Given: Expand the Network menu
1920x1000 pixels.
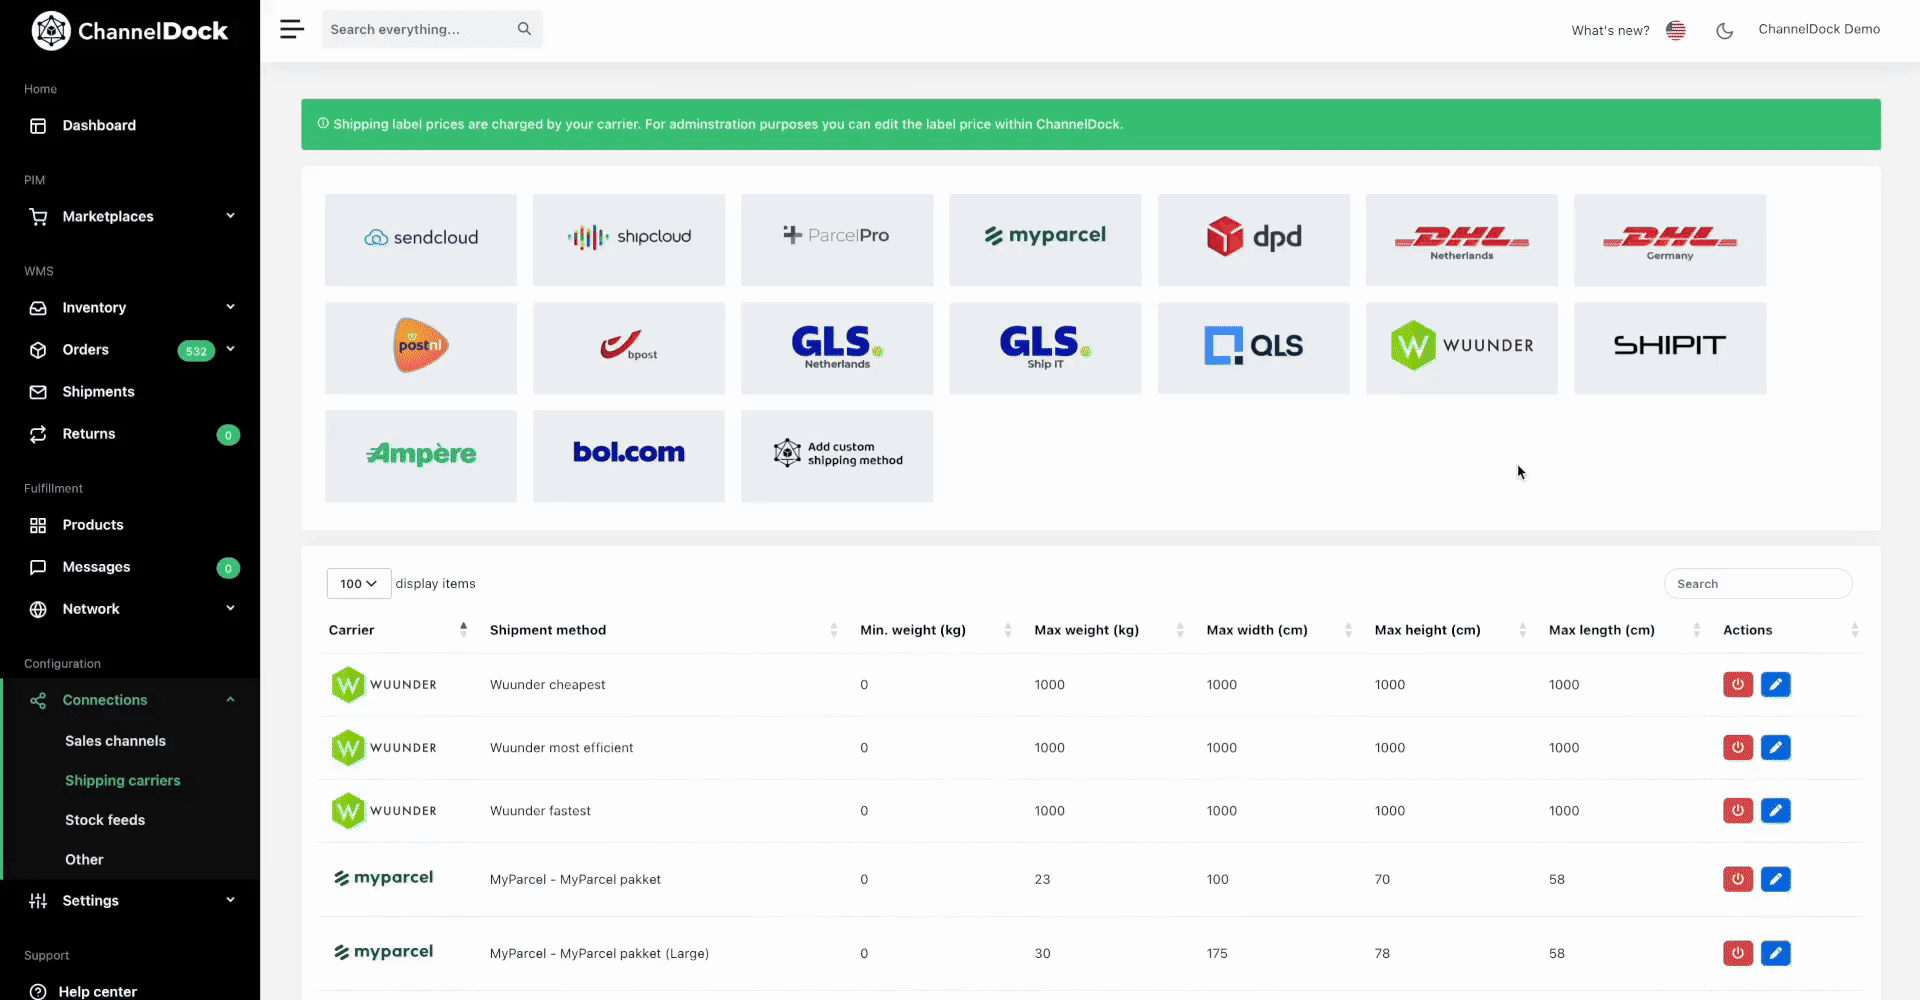Looking at the screenshot, I should click(x=130, y=609).
